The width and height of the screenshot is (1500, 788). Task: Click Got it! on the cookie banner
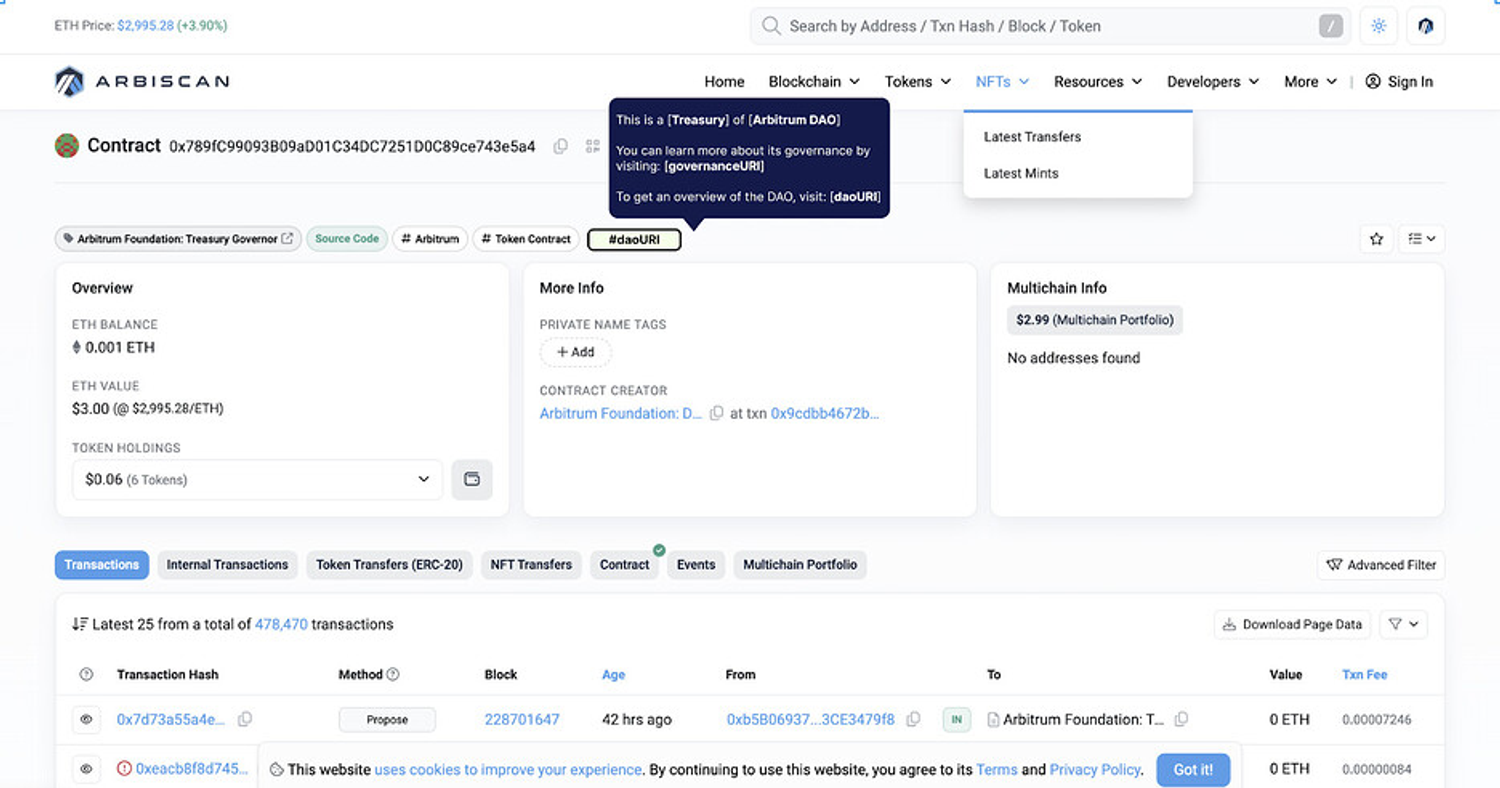pyautogui.click(x=1193, y=770)
